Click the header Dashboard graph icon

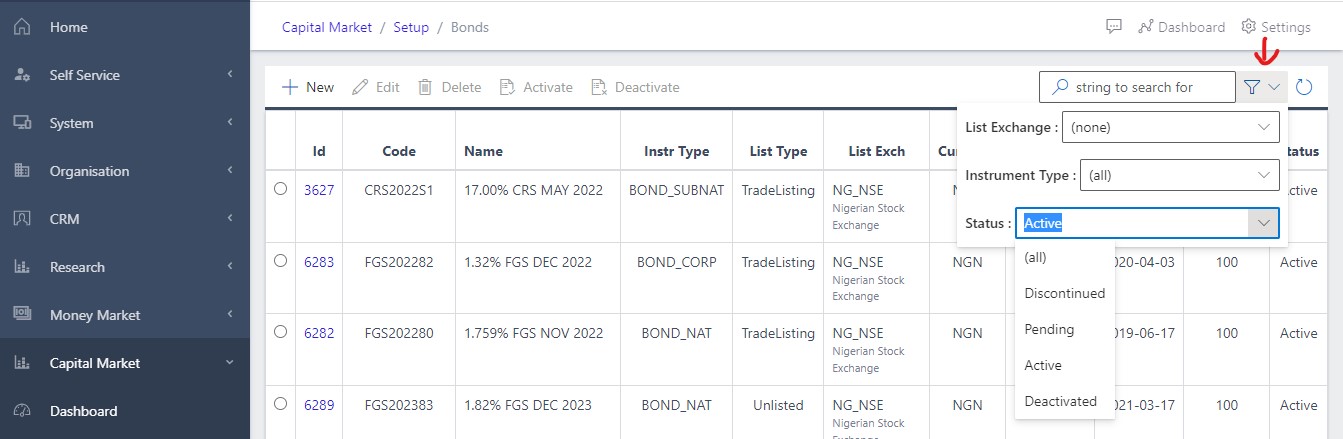pyautogui.click(x=1146, y=27)
